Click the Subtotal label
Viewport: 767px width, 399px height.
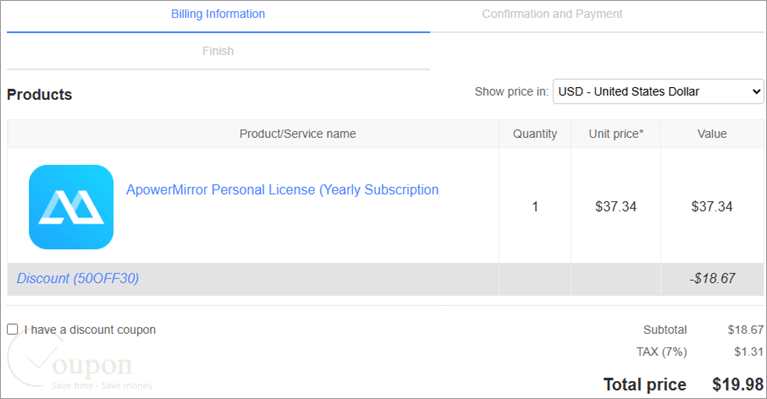[665, 330]
